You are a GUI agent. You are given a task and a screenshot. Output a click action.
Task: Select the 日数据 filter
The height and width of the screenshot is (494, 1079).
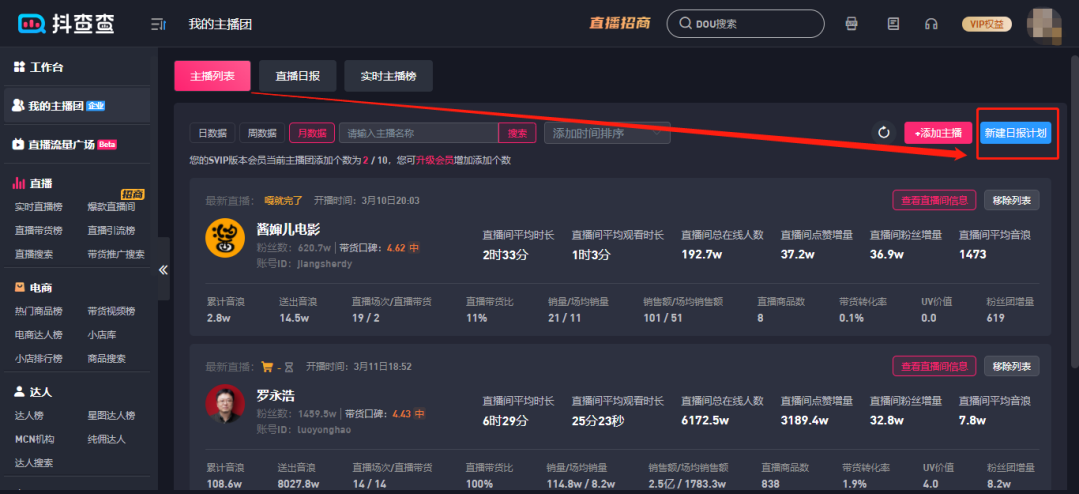click(x=212, y=133)
